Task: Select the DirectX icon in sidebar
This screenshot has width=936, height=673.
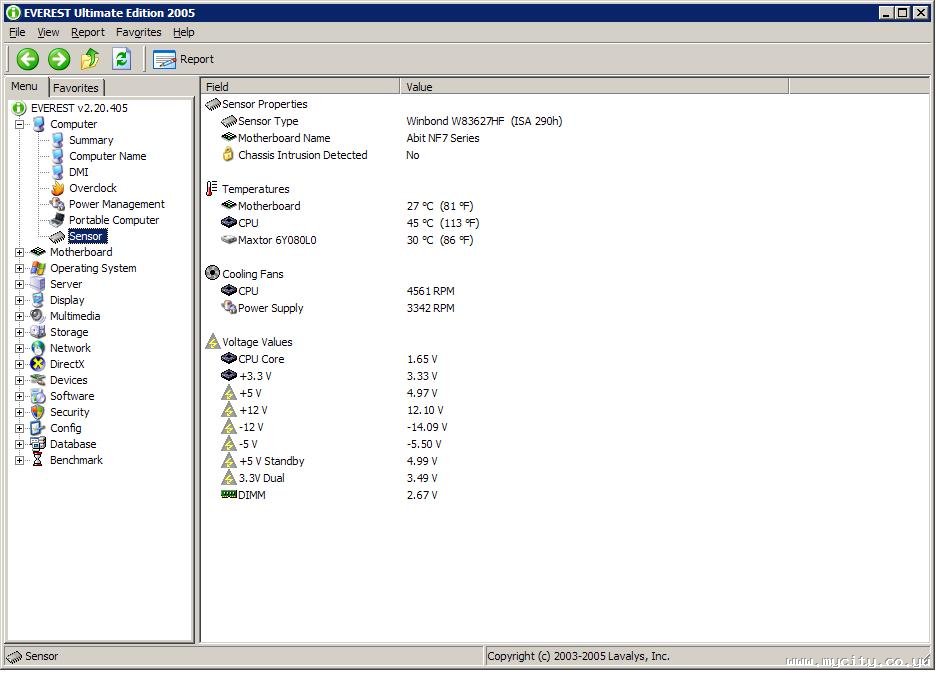Action: (x=38, y=364)
